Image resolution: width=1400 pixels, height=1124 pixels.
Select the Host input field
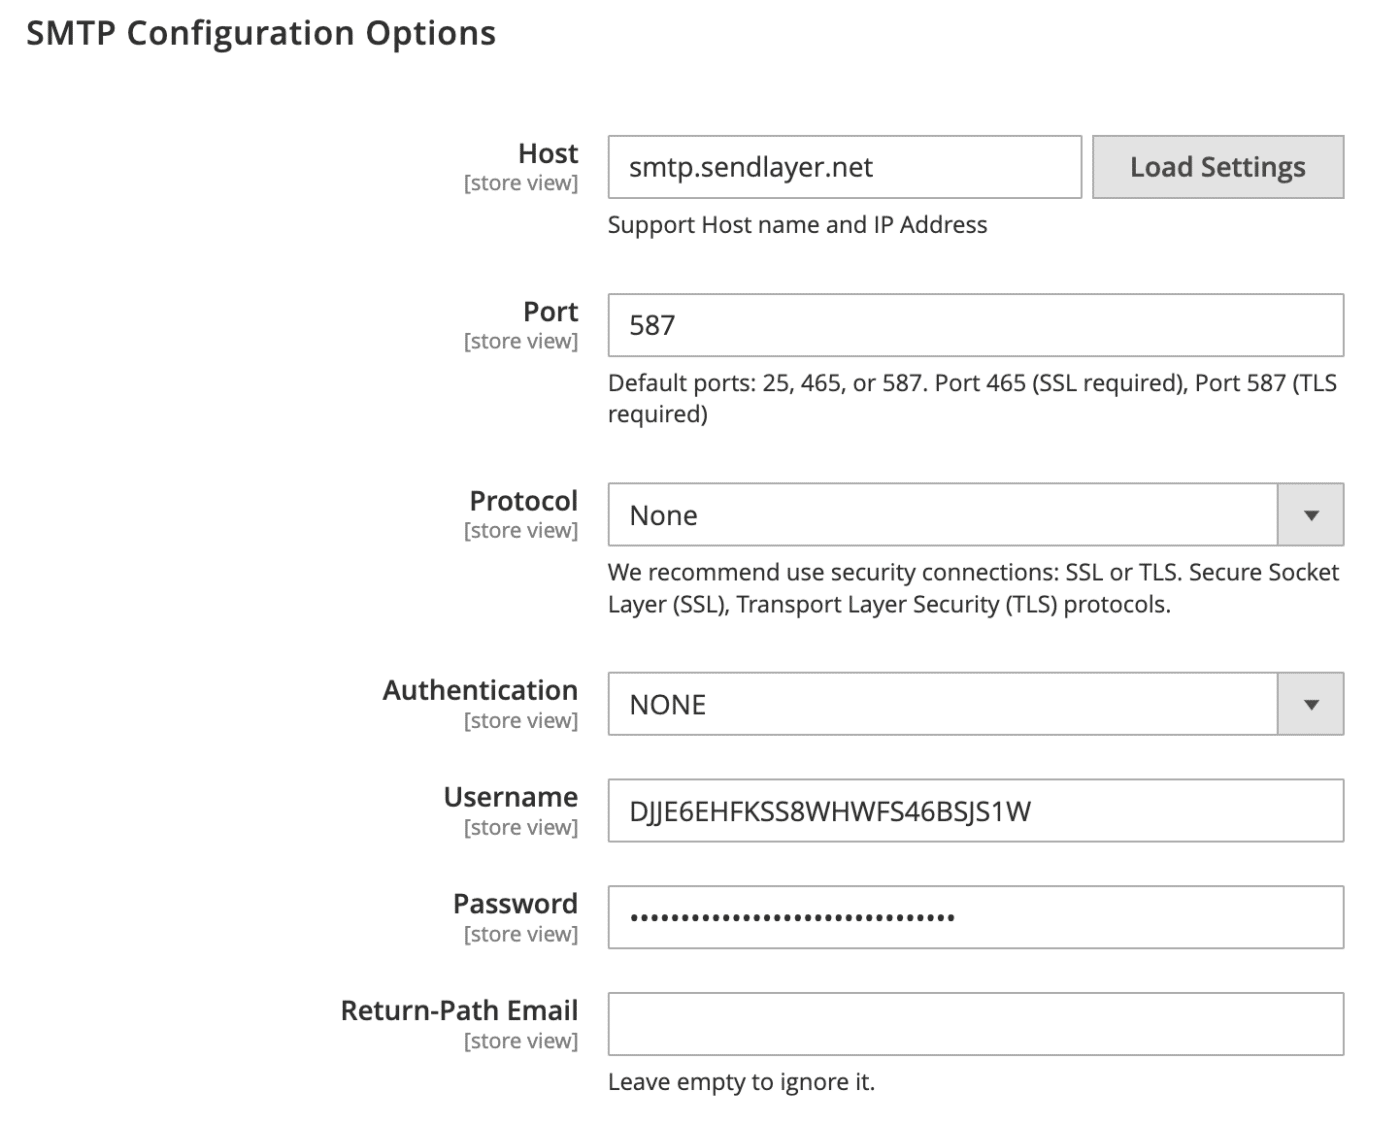pyautogui.click(x=843, y=167)
